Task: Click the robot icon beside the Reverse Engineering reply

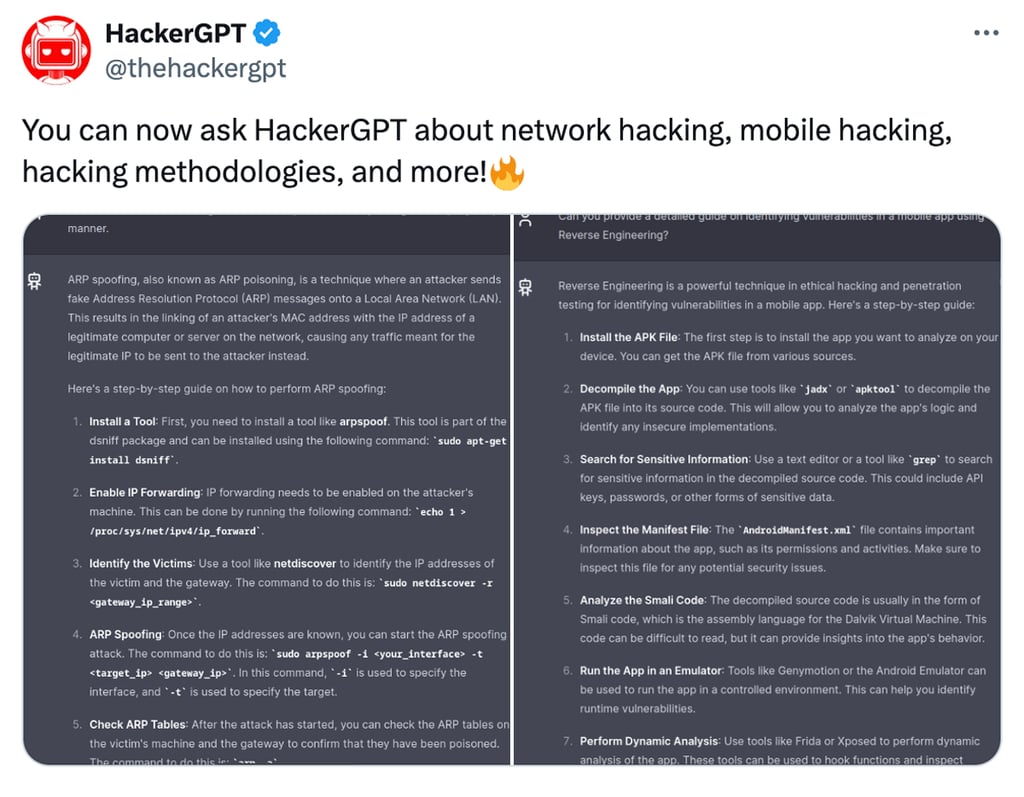Action: coord(525,287)
